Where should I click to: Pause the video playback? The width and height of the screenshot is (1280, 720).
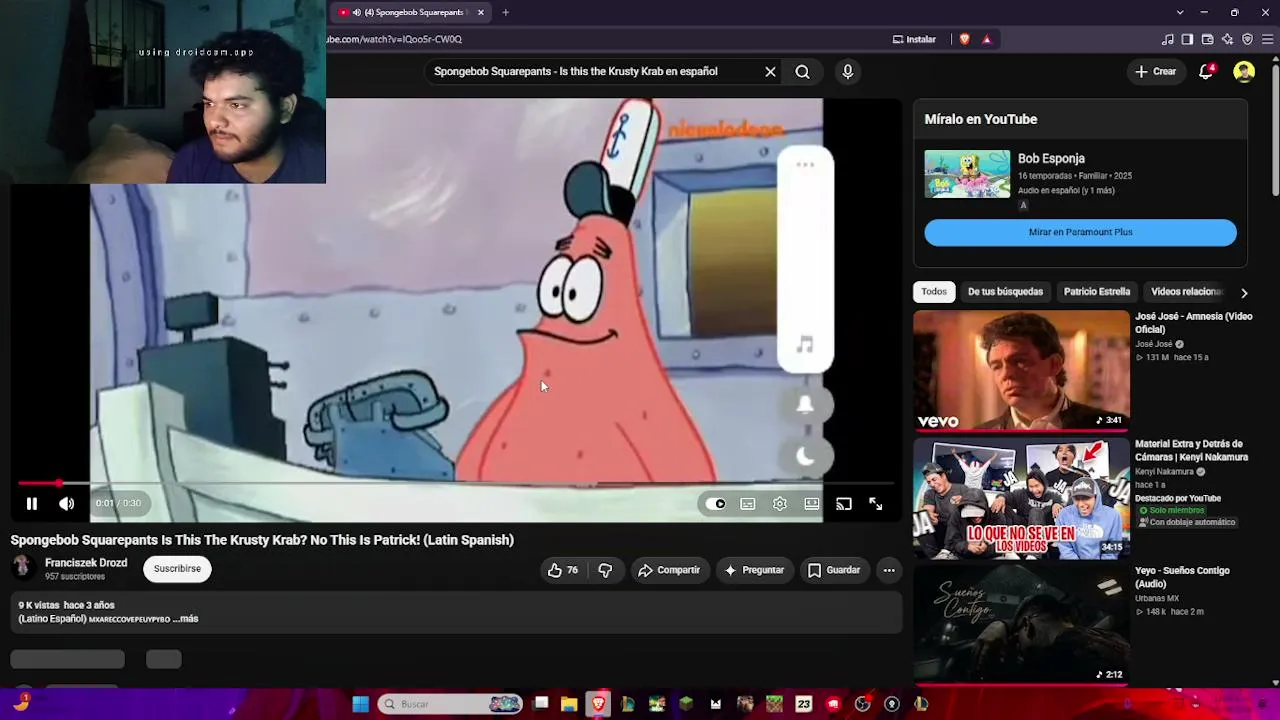point(32,504)
